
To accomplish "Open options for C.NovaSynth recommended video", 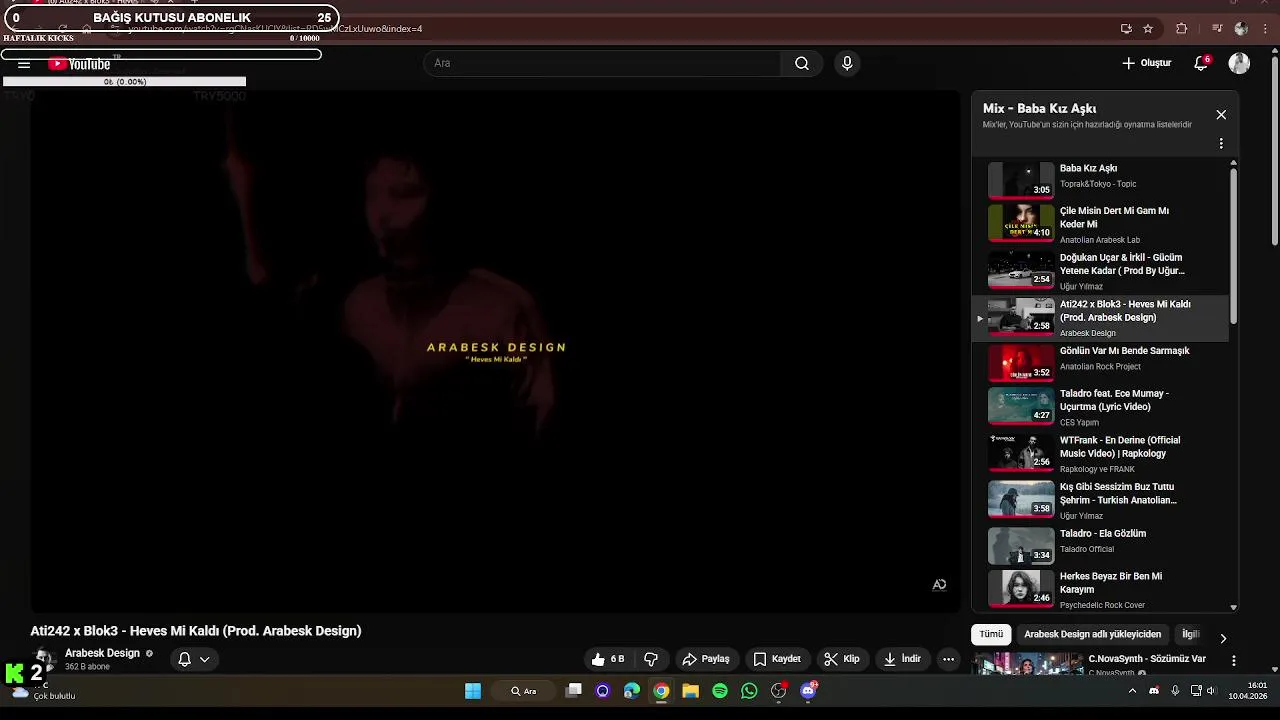I will pos(1233,661).
